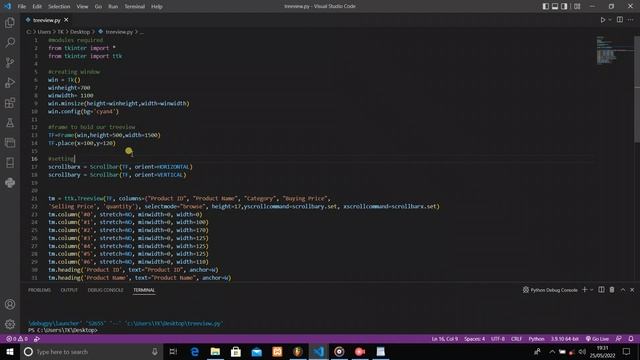Viewport: 640px width, 360px height.
Task: Open the Manage gear menu
Action: (x=10, y=324)
